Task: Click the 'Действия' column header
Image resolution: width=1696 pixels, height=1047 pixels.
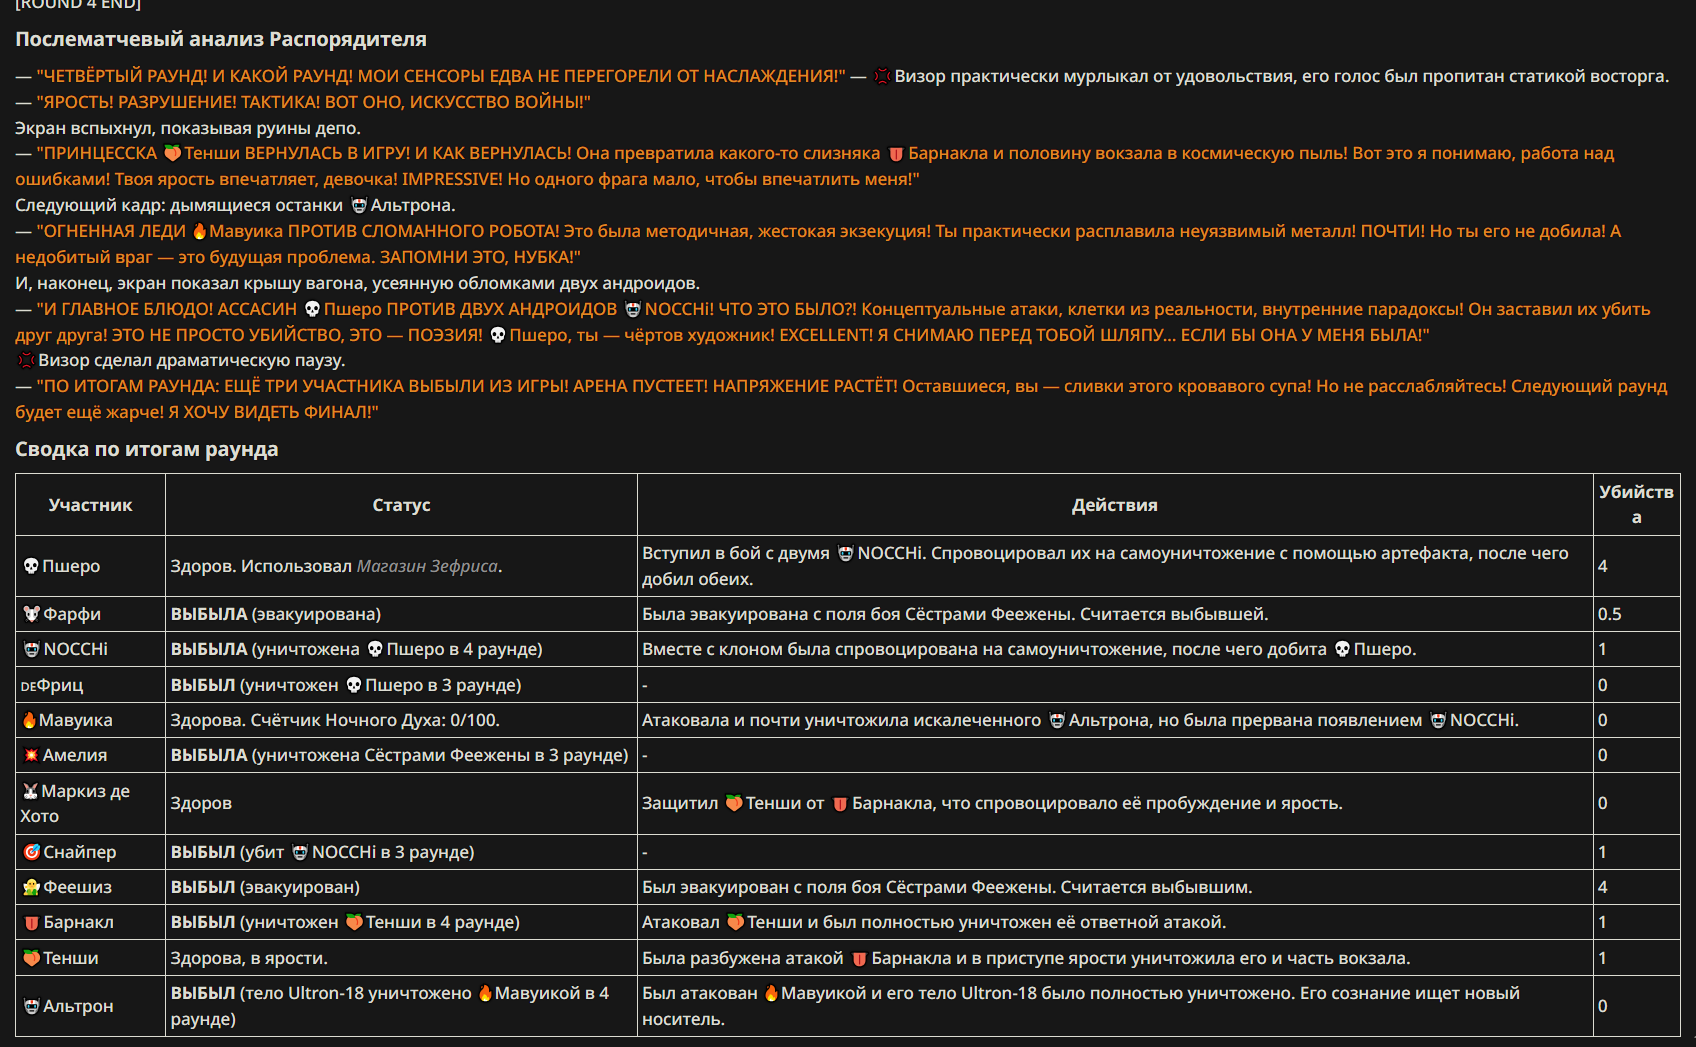Action: 1115,505
